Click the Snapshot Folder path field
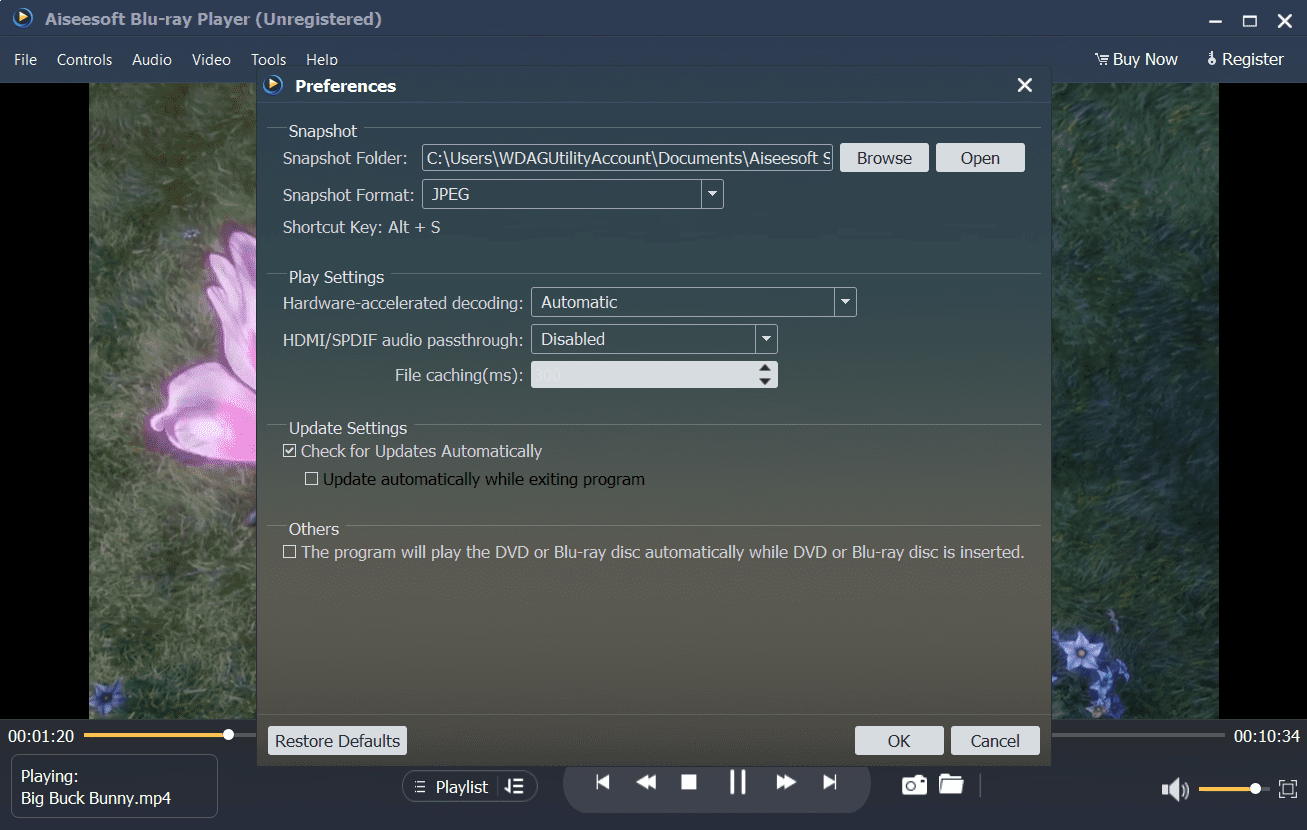Screen dimensions: 1307x830 pyautogui.click(x=627, y=158)
